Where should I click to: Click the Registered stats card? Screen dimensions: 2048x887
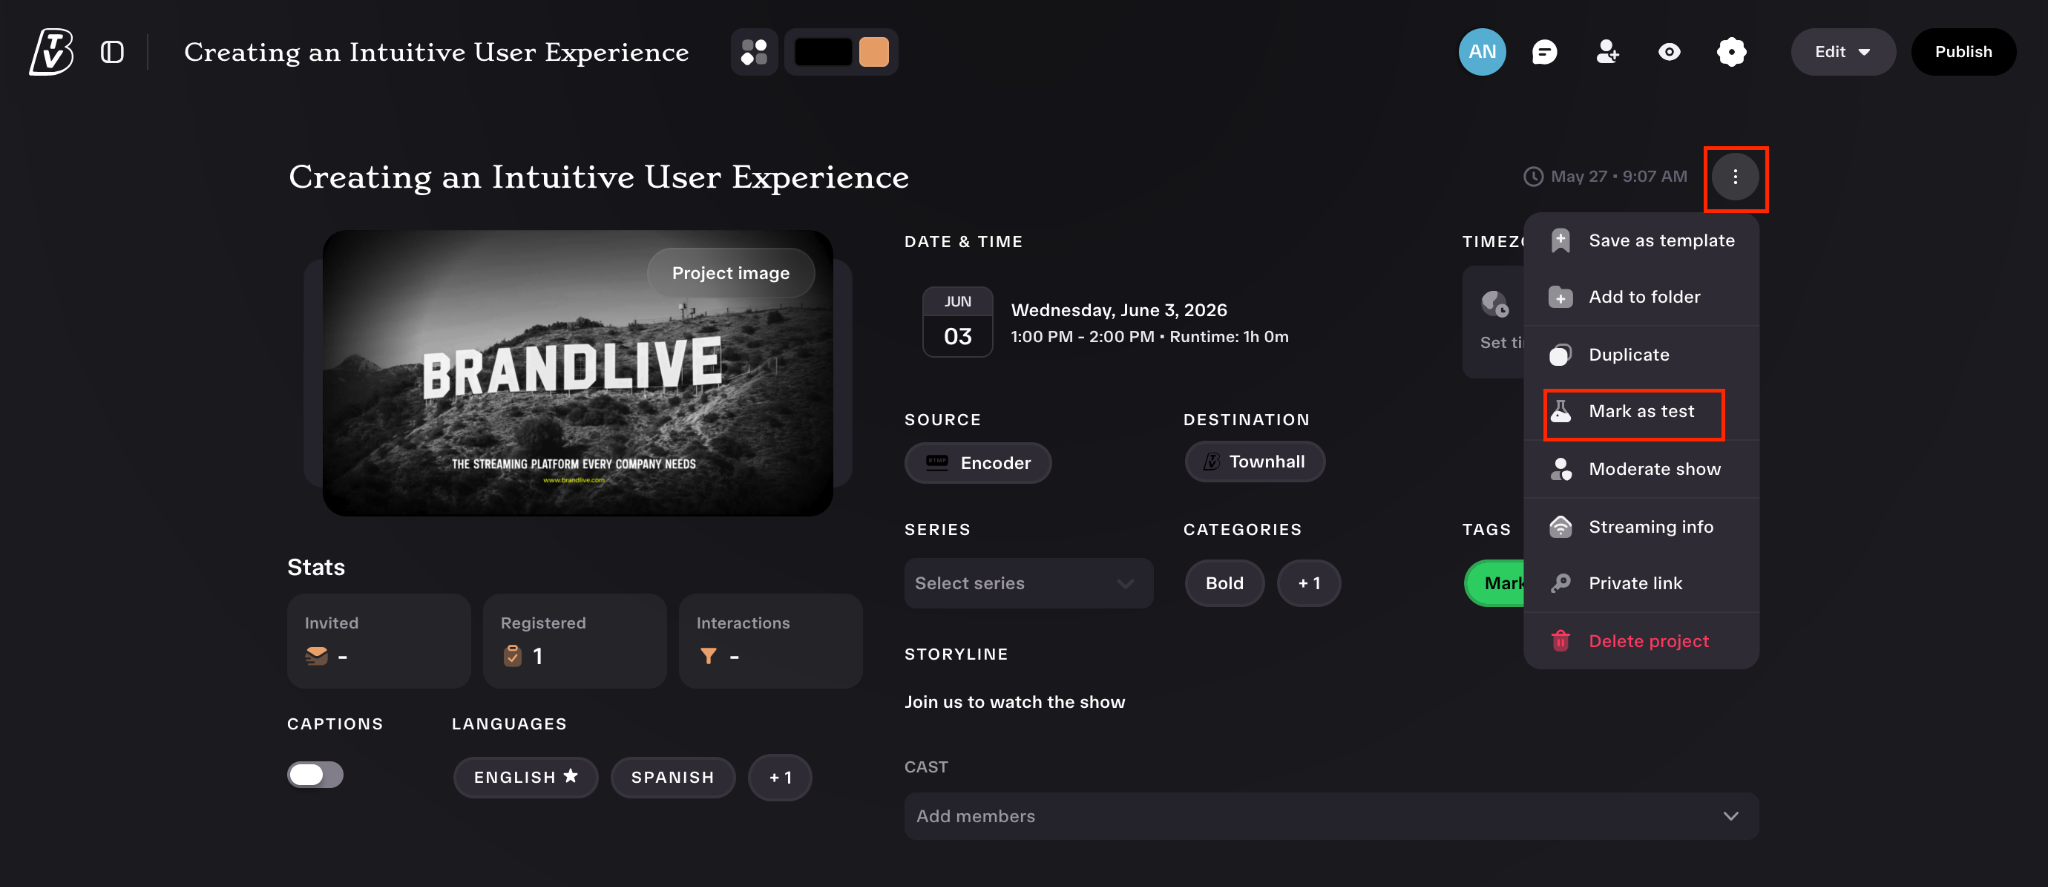tap(575, 641)
